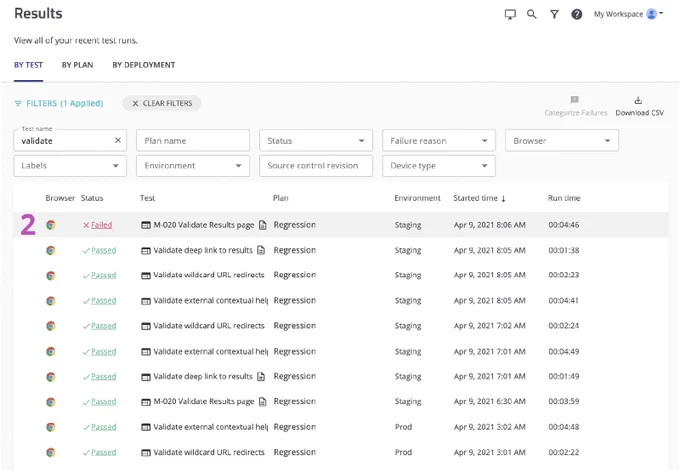Click Chrome browser icon in Failed row
Image resolution: width=680 pixels, height=473 pixels.
click(51, 225)
